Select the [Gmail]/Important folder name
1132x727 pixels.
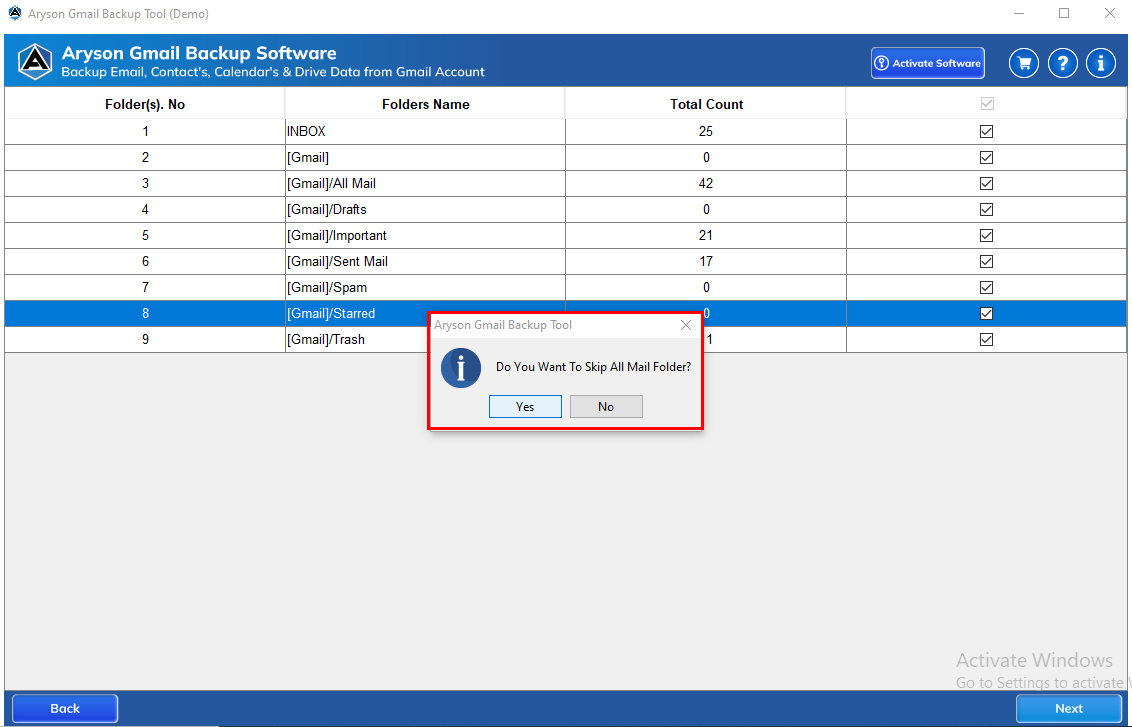(x=336, y=235)
